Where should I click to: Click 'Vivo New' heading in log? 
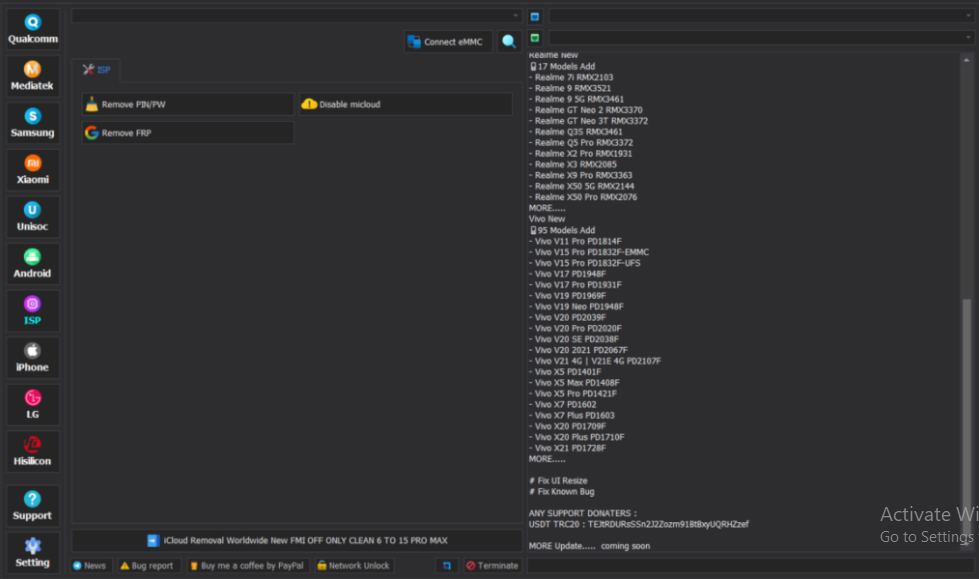(547, 219)
